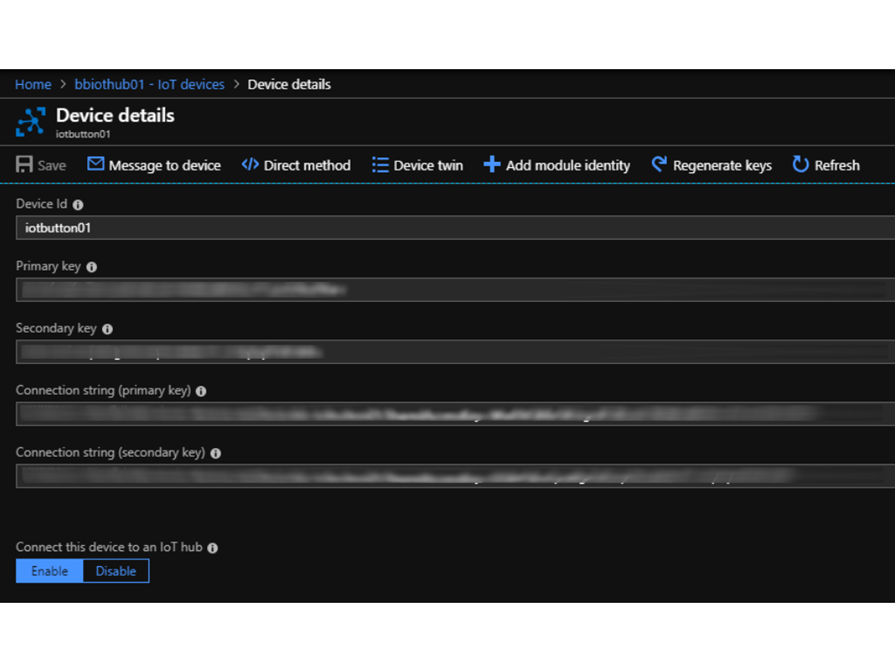
Task: Show info for Connection string (secondary key)
Action: 215,453
